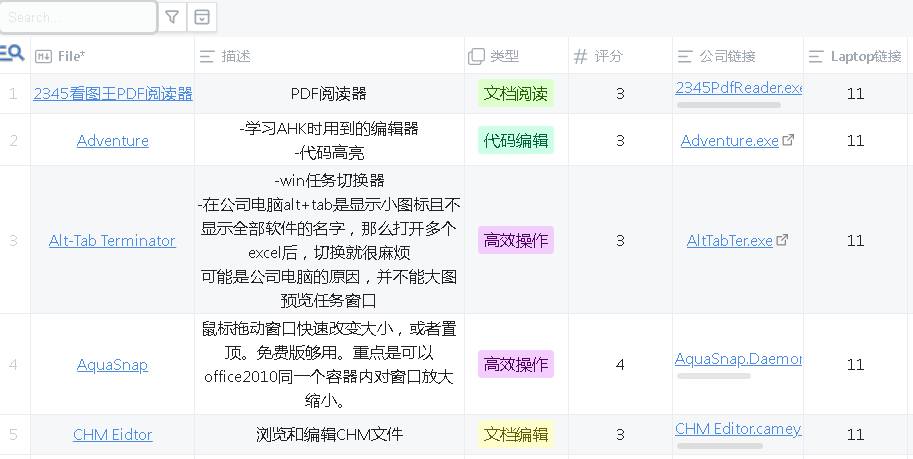Open the AquaSnap file link
913x459 pixels.
click(x=112, y=365)
